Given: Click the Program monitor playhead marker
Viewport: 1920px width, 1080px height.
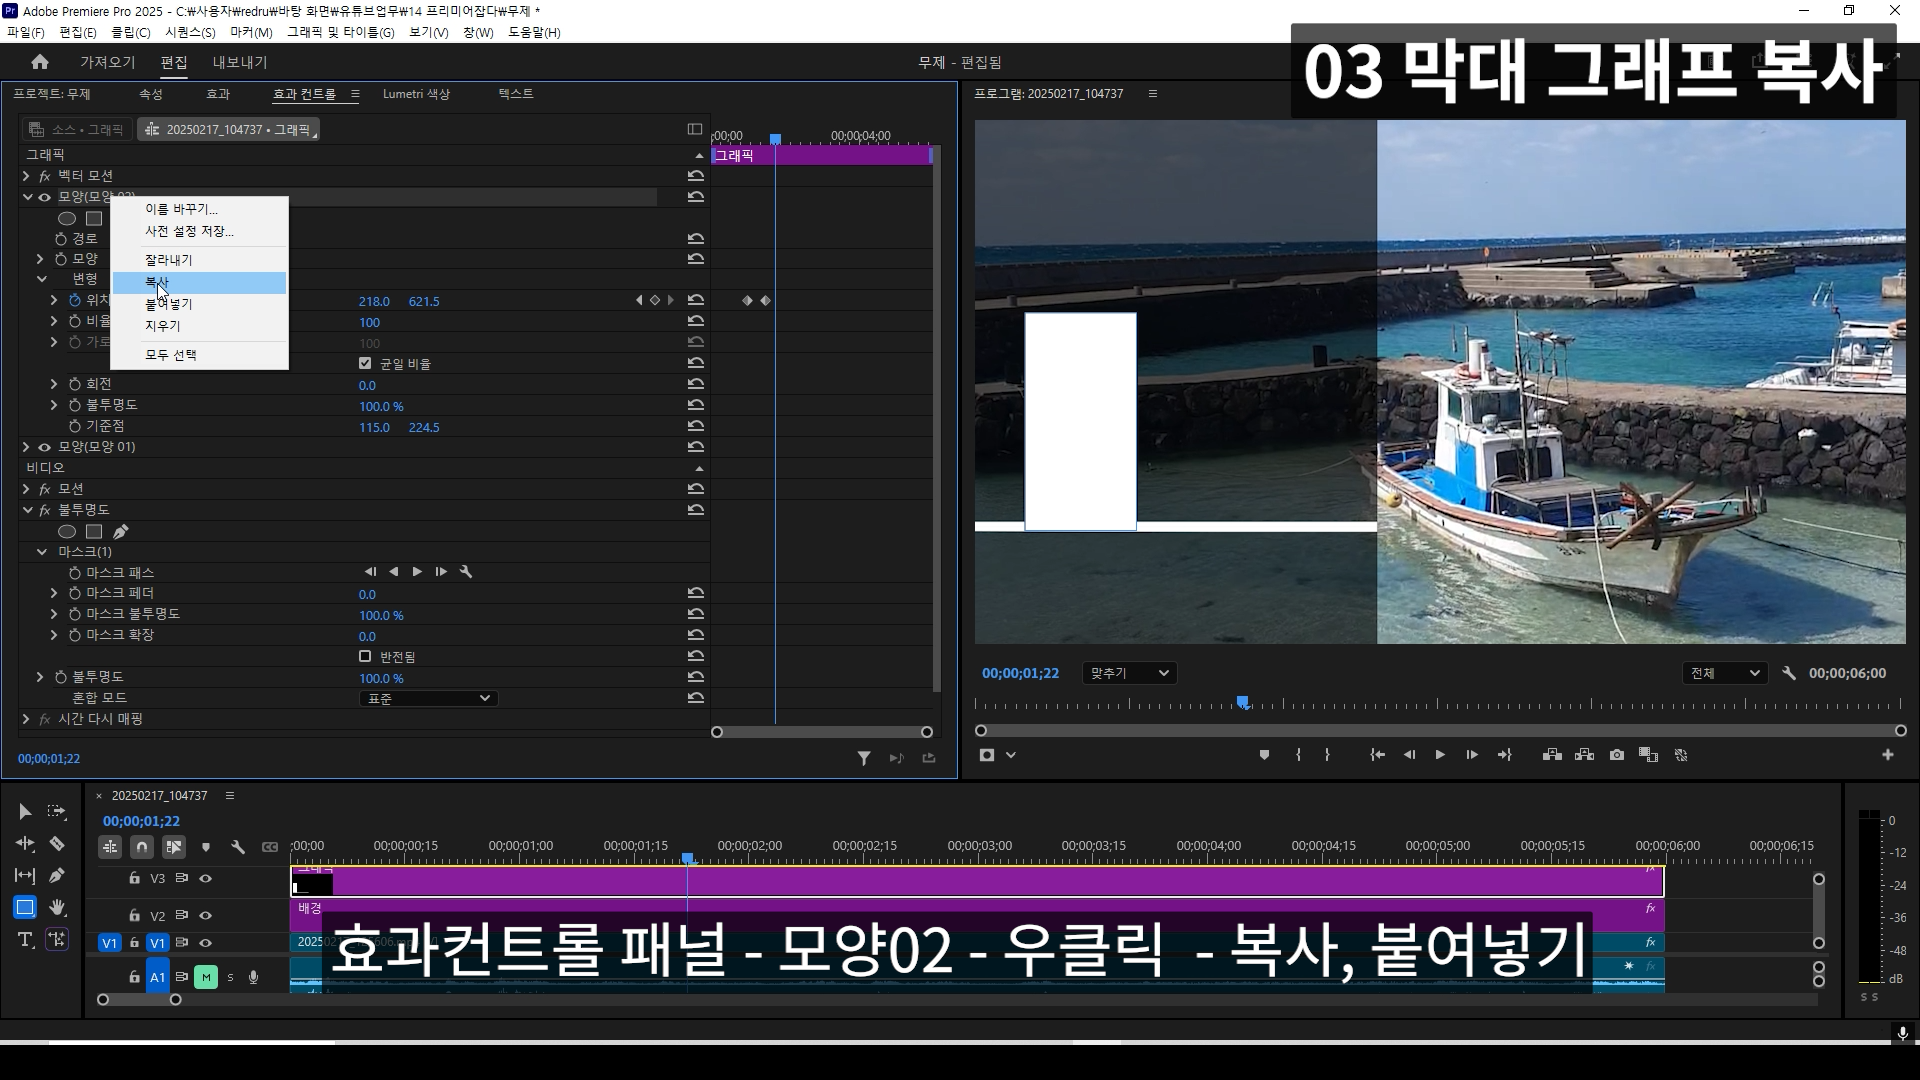Looking at the screenshot, I should [1243, 702].
